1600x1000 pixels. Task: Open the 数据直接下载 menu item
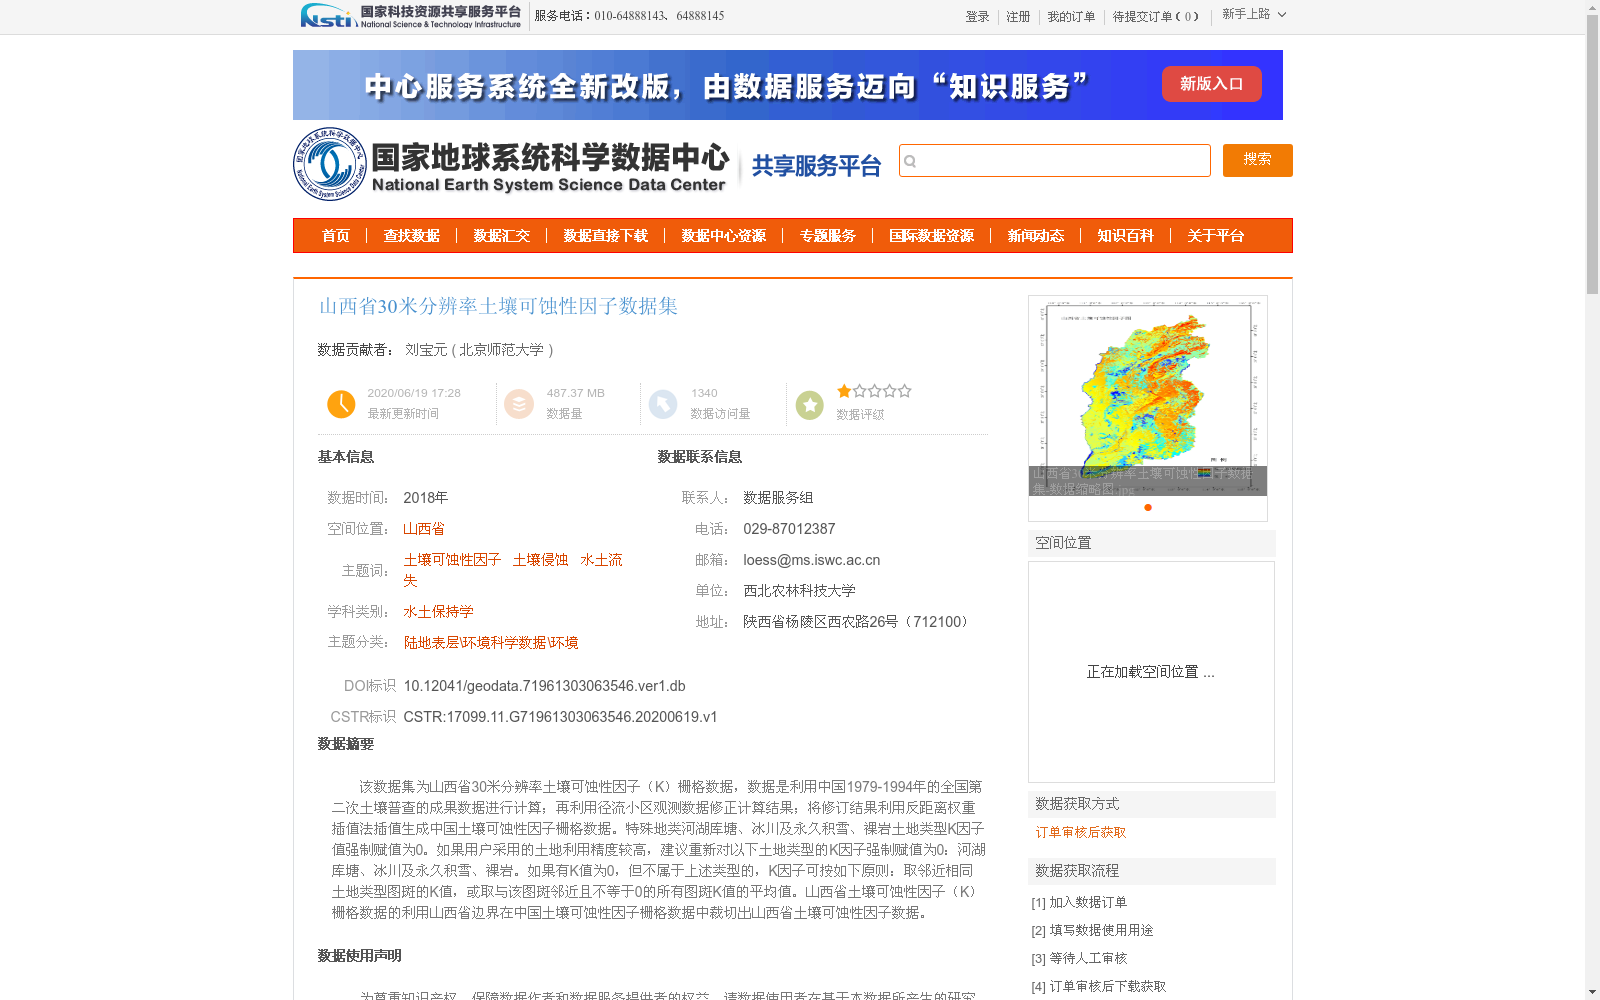(x=606, y=236)
